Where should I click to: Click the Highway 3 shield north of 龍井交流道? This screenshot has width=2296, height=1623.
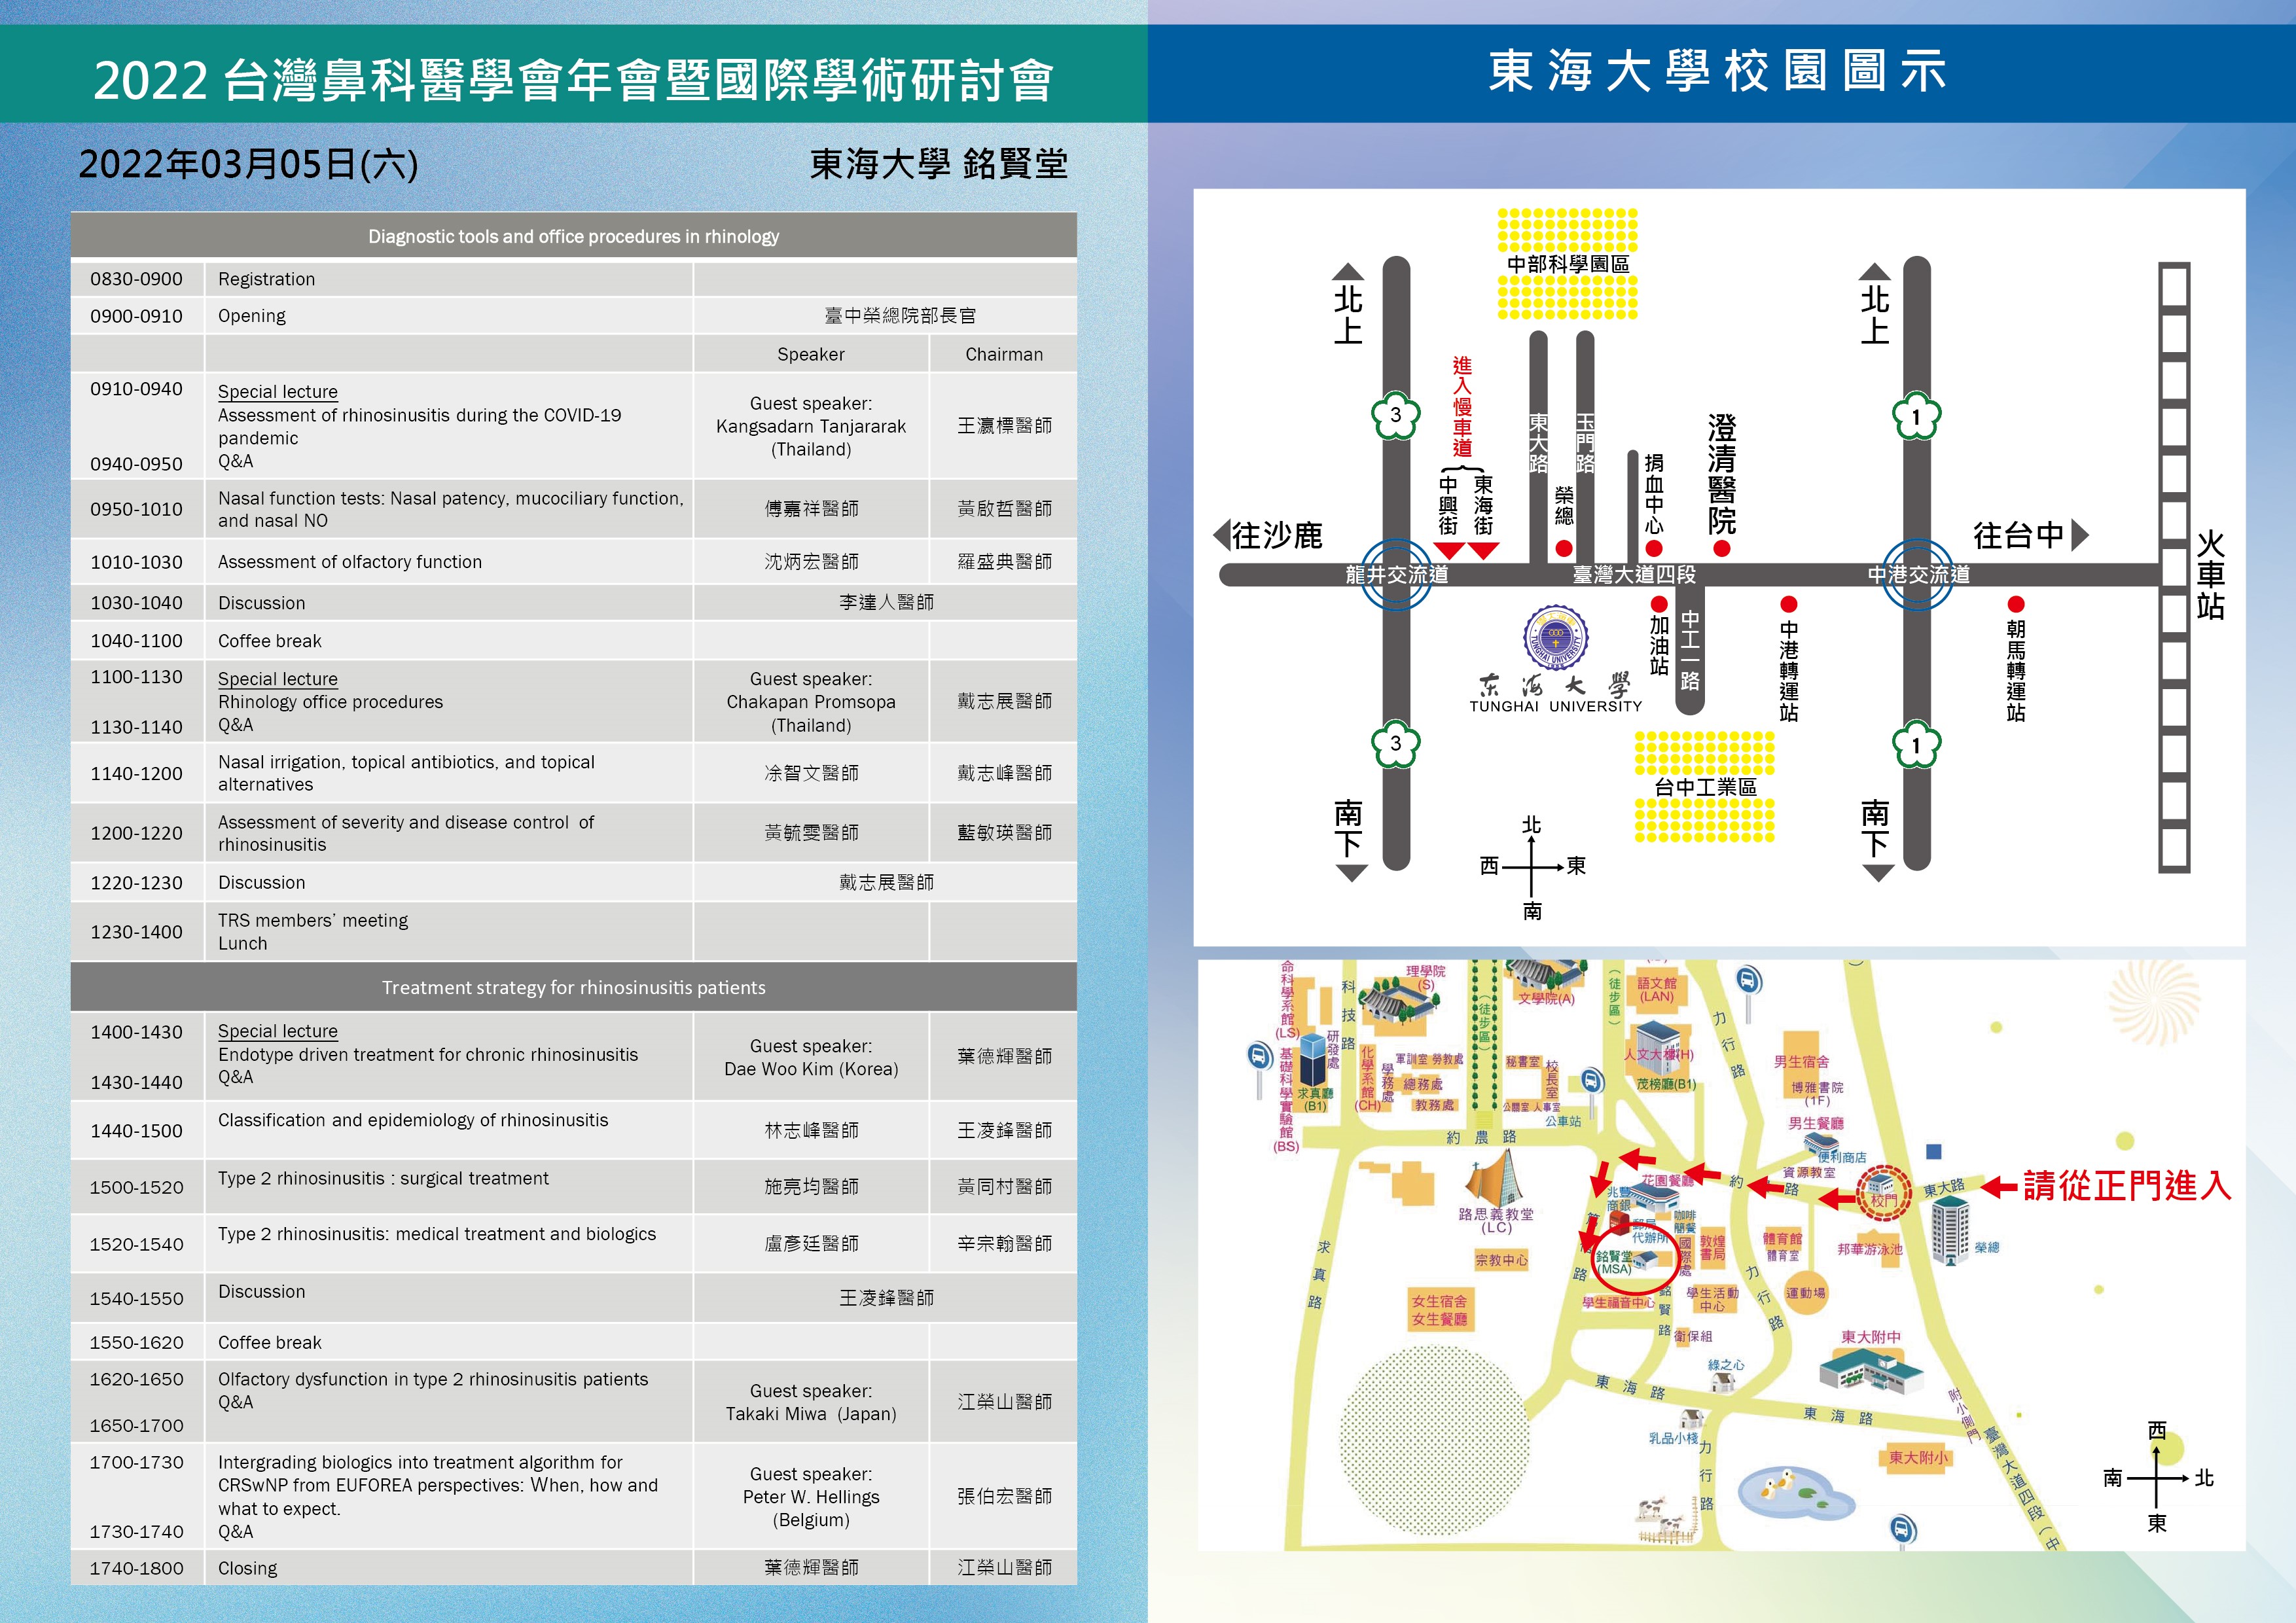click(1396, 415)
